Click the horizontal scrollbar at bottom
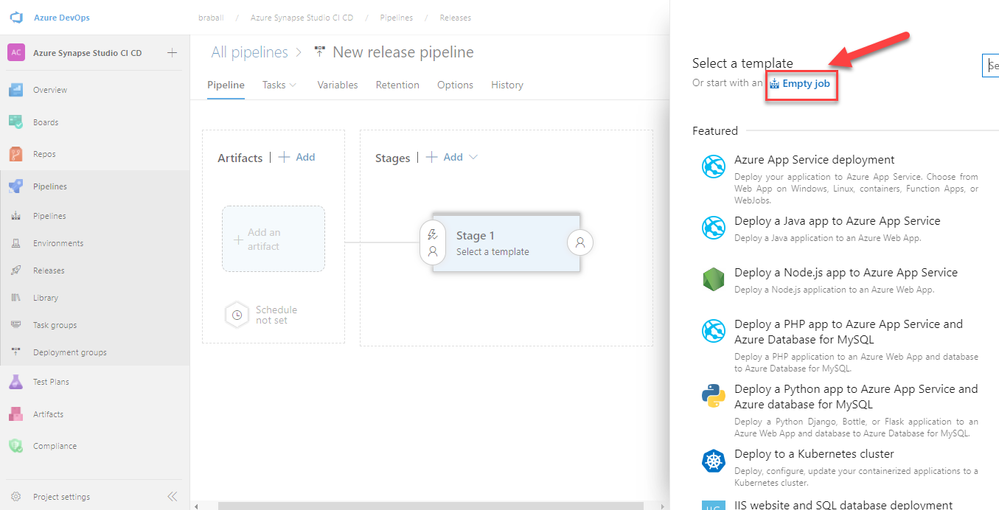 click(433, 506)
